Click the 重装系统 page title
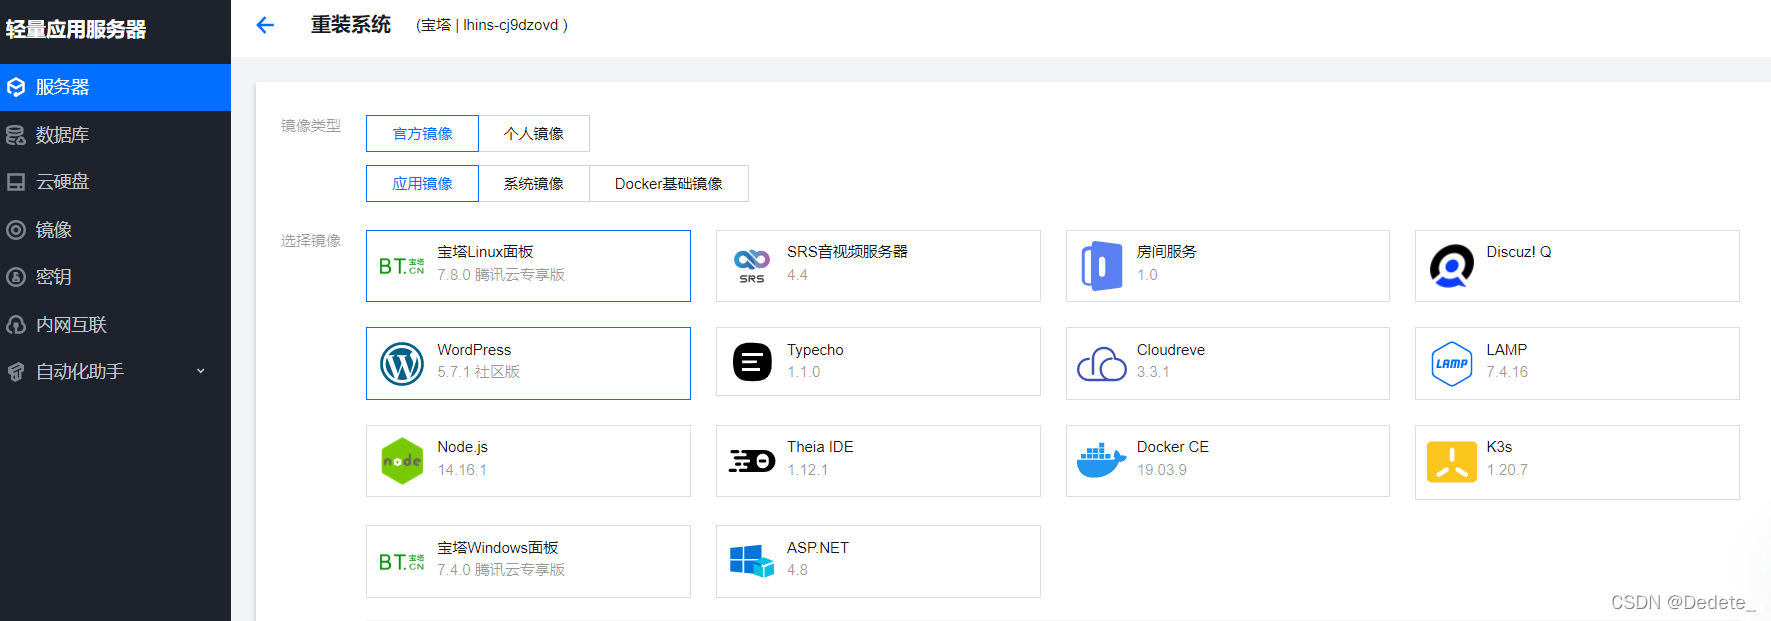Screen dimensions: 1771x621 [x=351, y=25]
